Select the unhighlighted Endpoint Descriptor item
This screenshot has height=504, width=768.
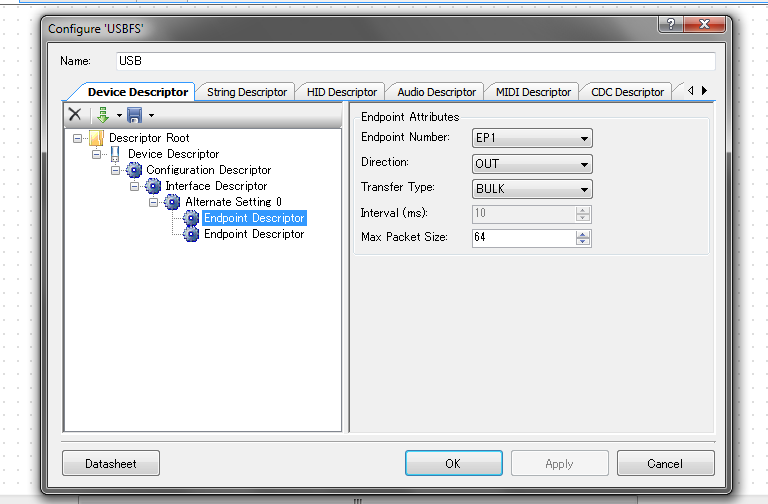coord(254,234)
